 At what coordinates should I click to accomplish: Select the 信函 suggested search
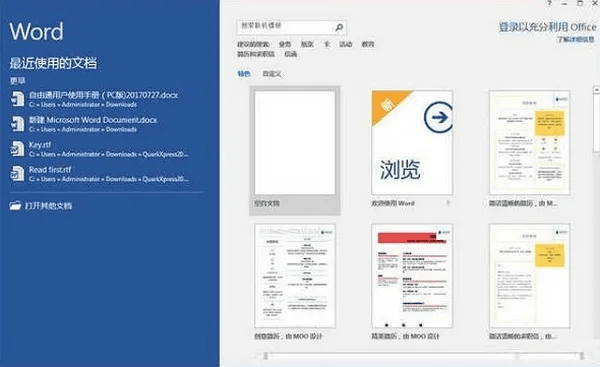291,54
